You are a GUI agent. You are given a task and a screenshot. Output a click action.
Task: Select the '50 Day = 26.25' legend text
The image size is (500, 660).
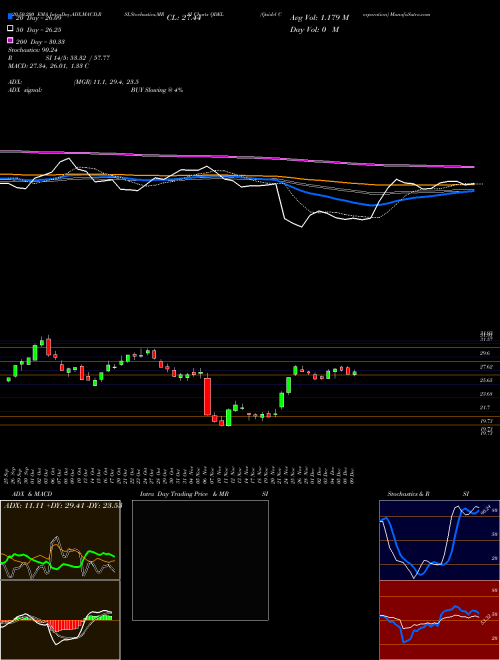click(x=40, y=30)
